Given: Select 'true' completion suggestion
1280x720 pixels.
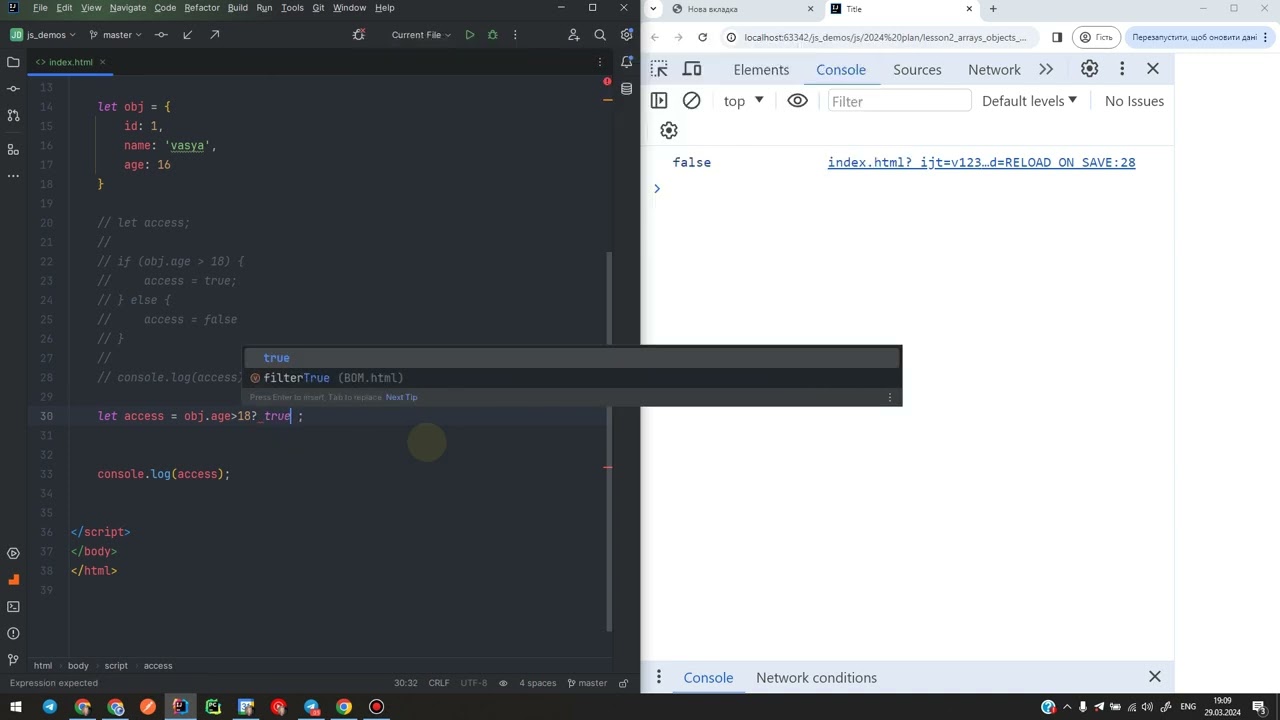Looking at the screenshot, I should coord(572,358).
